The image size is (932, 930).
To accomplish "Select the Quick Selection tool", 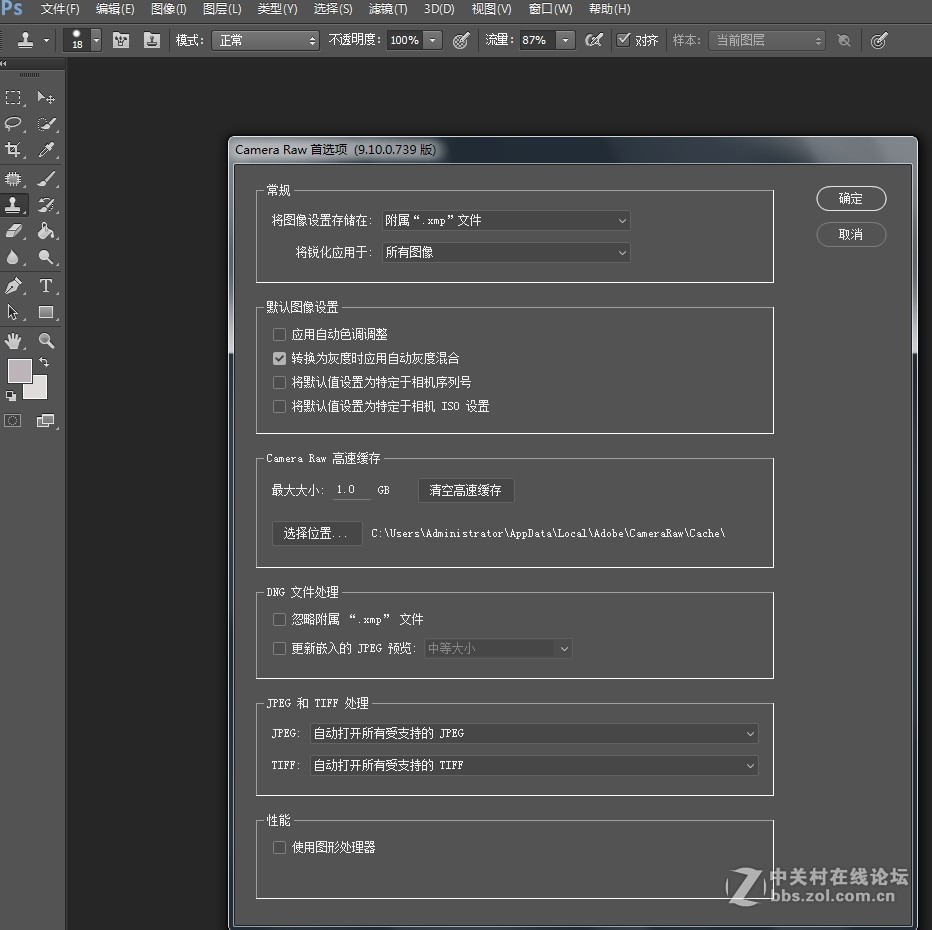I will 46,124.
